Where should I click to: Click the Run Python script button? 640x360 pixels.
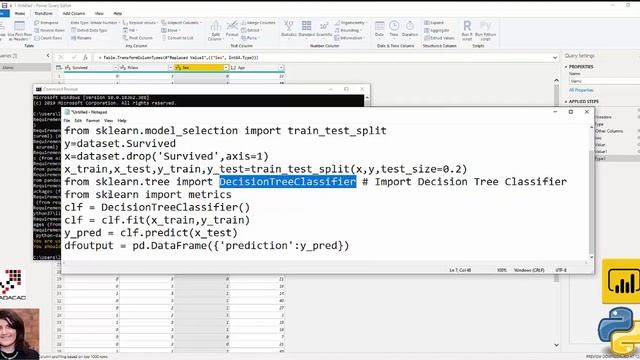(485, 31)
